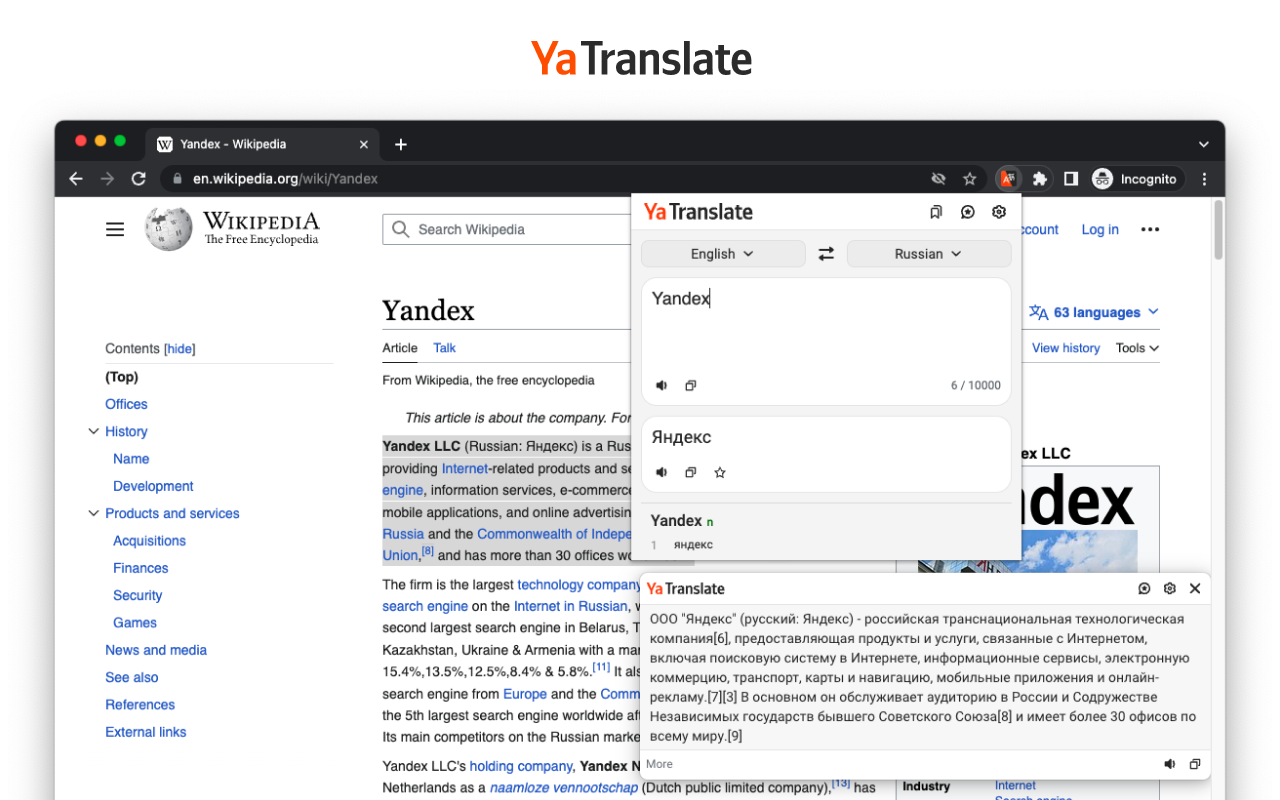Open the Tools menu on Wikipedia page
Screen dimensions: 1280x800
tap(1136, 348)
